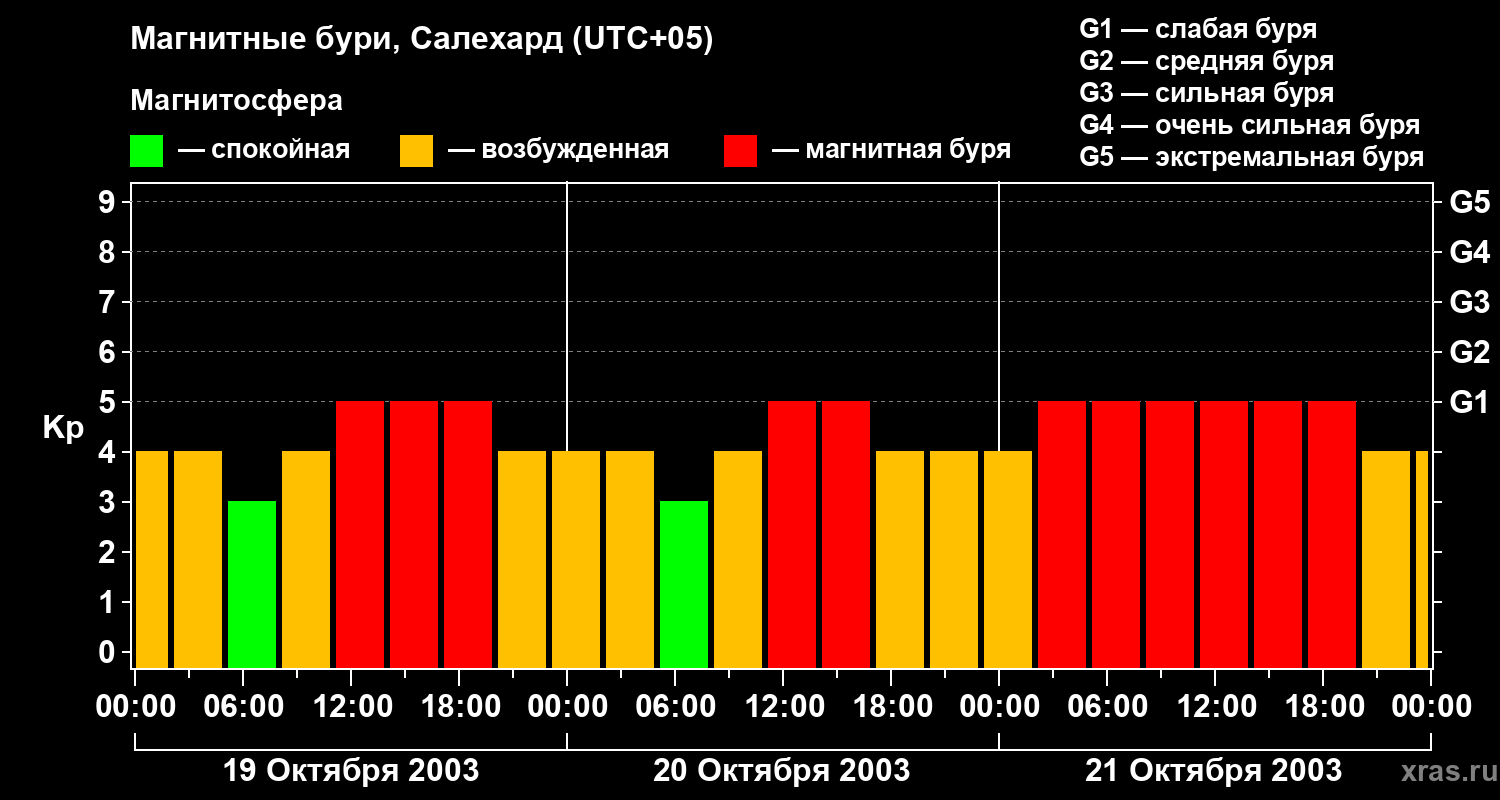Click the green «спокойная» legend swatch
The image size is (1500, 800).
coord(147,151)
